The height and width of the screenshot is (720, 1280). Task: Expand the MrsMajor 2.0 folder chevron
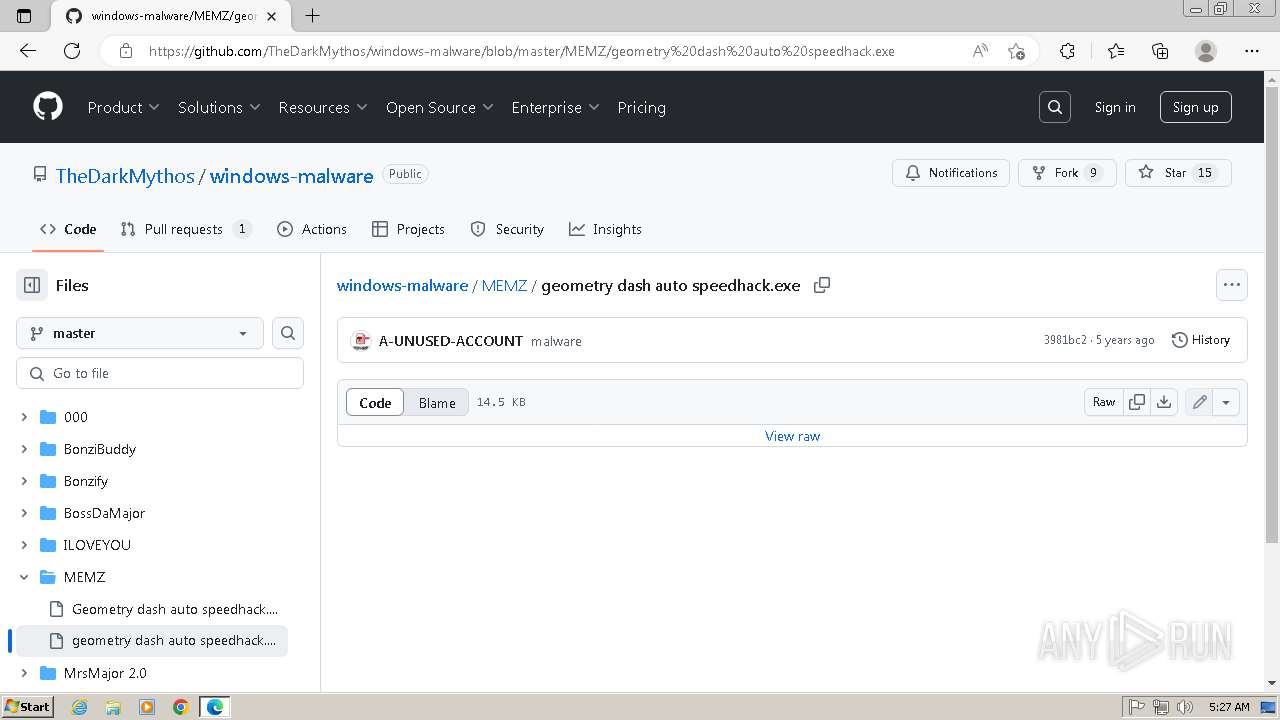24,673
